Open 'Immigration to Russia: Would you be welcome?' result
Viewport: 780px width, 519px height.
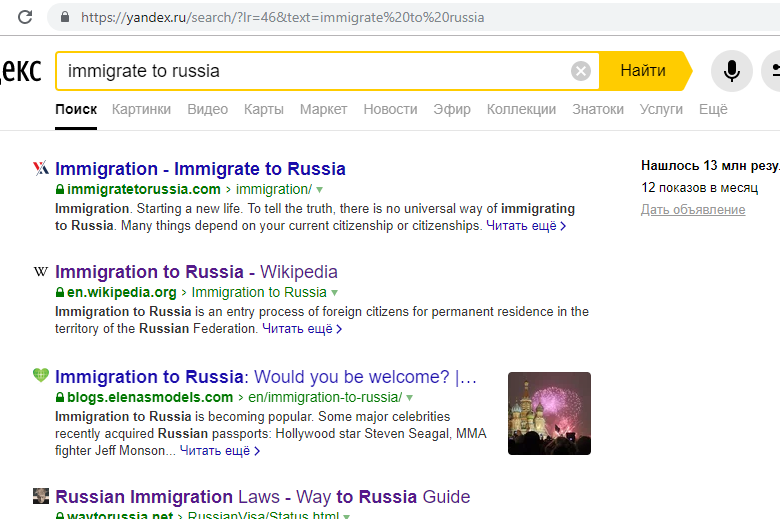(x=266, y=377)
